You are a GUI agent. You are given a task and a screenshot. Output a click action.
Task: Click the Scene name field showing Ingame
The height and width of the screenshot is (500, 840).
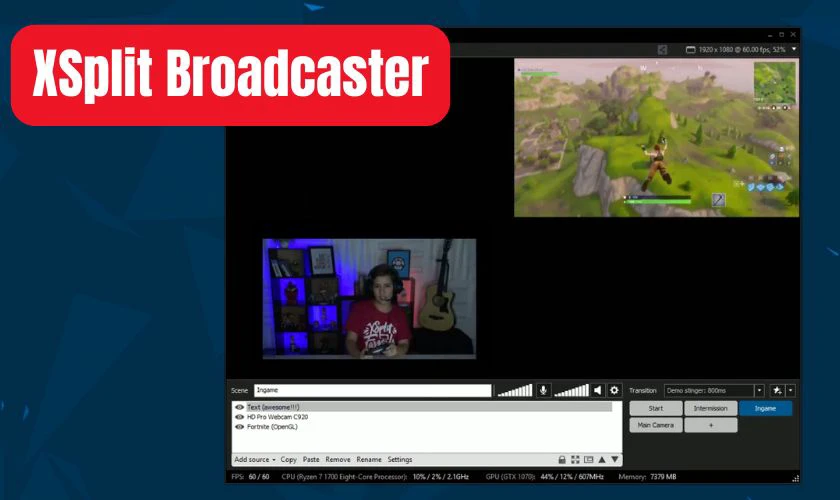[372, 390]
